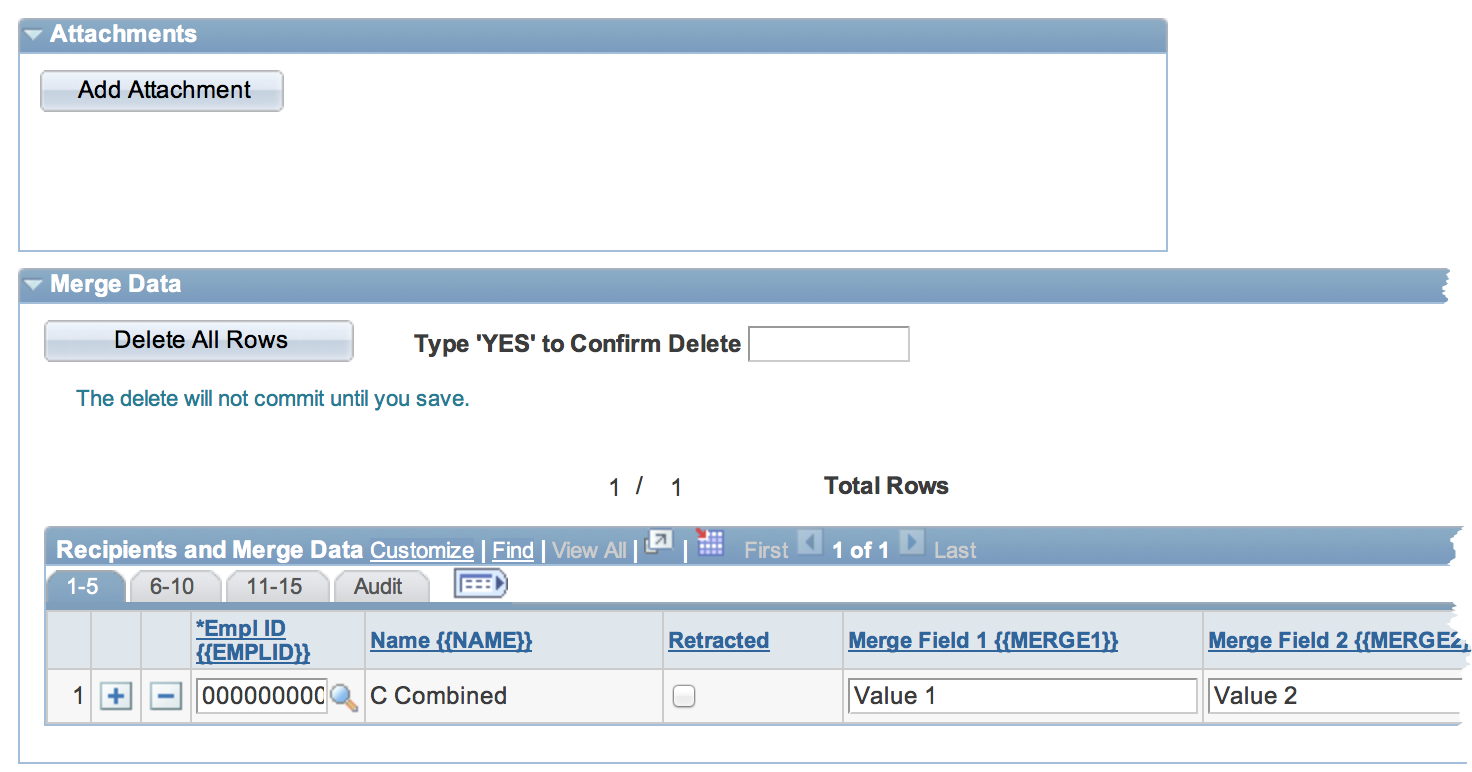
Task: Sort by Merge Field 1 column header
Action: click(x=983, y=641)
